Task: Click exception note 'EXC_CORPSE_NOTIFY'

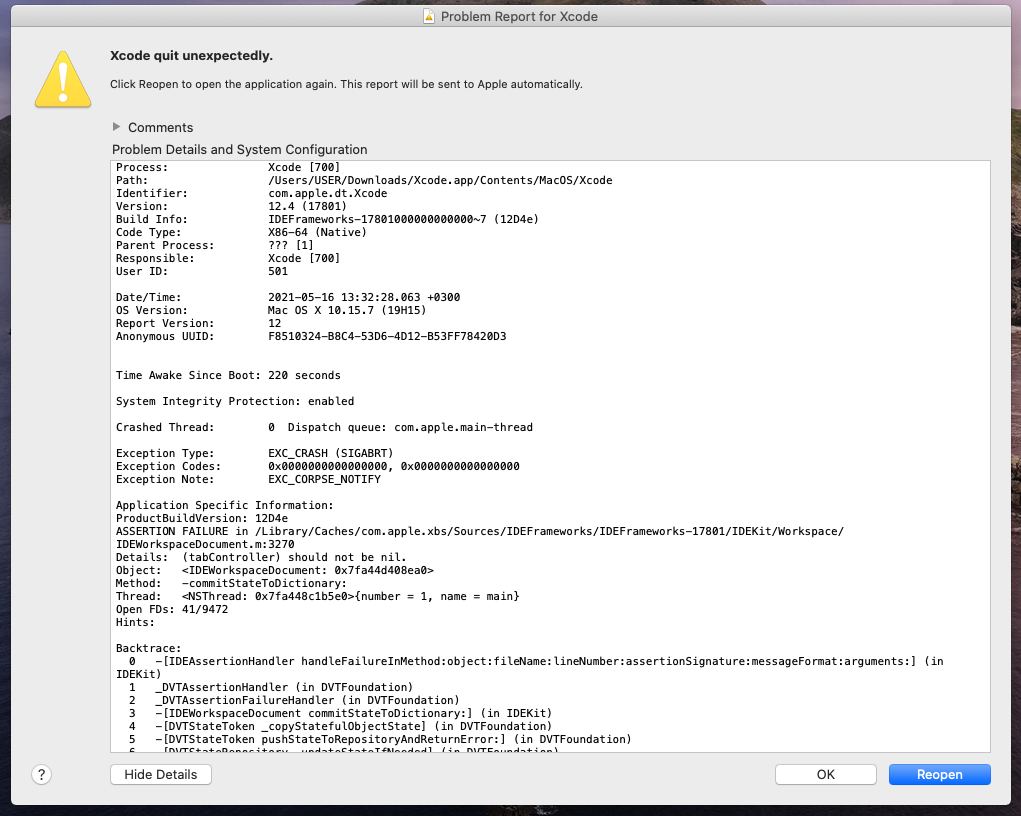Action: coord(324,480)
